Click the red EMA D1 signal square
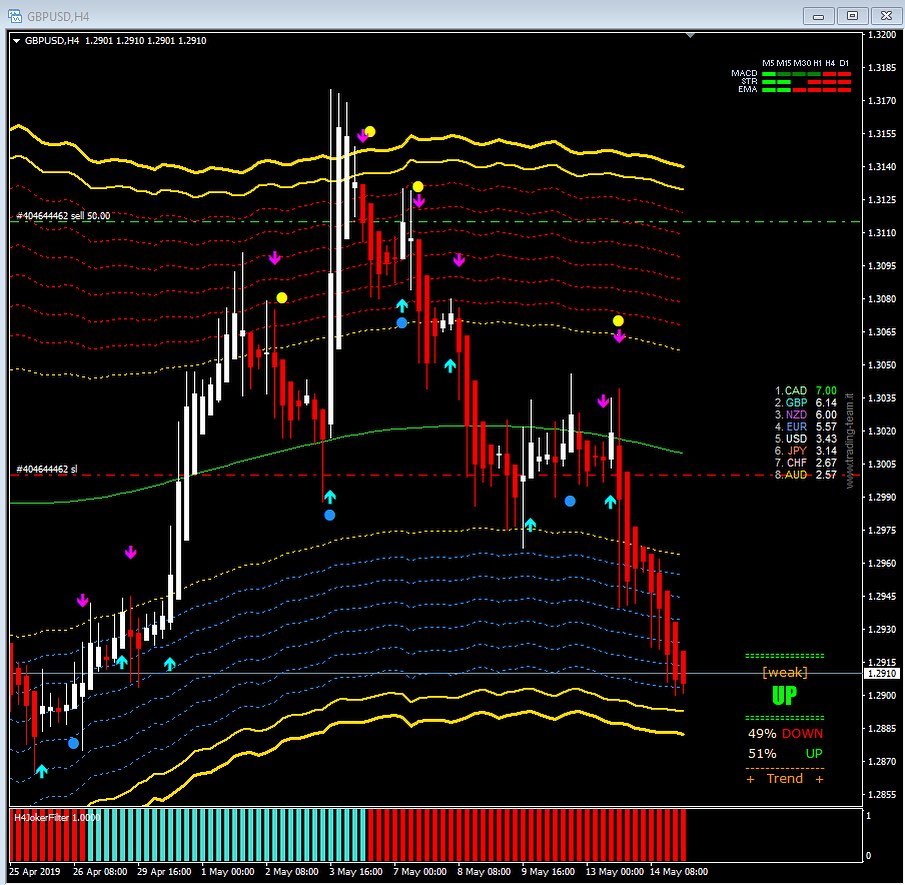 click(x=845, y=90)
